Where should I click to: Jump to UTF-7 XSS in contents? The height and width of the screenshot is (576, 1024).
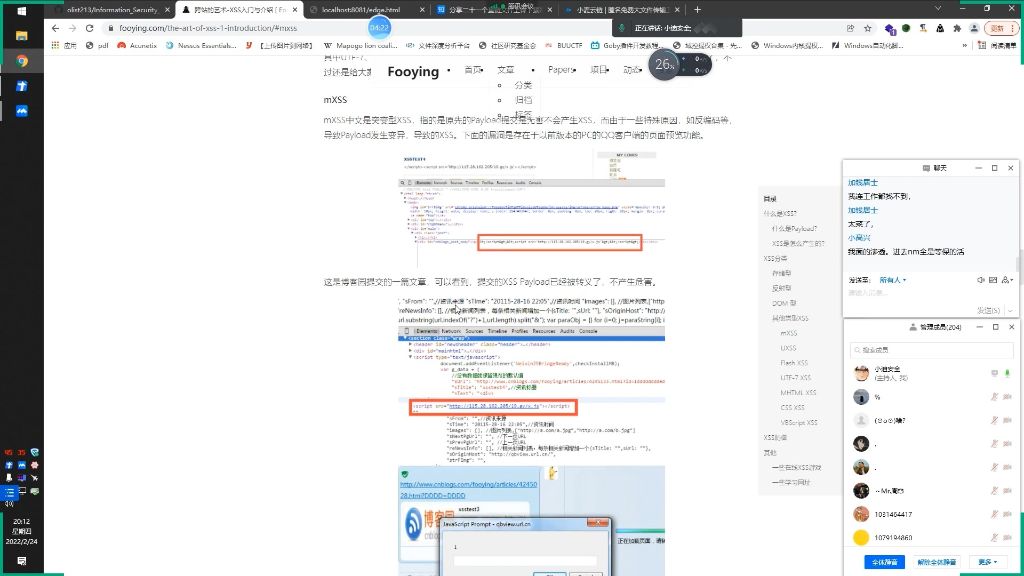pos(795,377)
